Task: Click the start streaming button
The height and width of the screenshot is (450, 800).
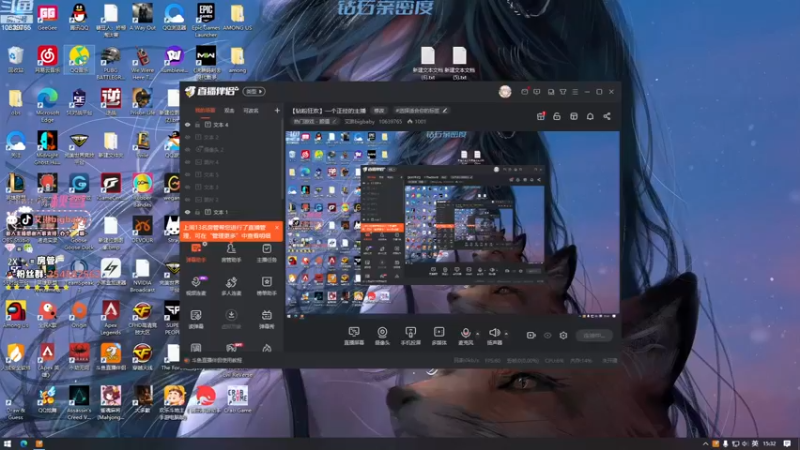Action: pyautogui.click(x=594, y=335)
